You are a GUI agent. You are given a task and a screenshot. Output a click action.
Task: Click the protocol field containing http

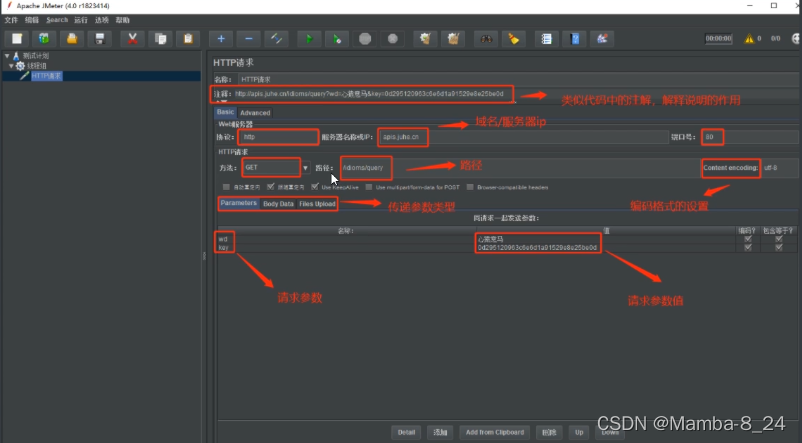[x=279, y=137]
